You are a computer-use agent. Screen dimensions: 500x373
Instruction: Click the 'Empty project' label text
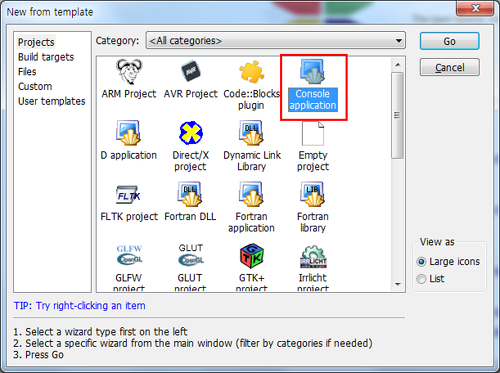[x=313, y=161]
